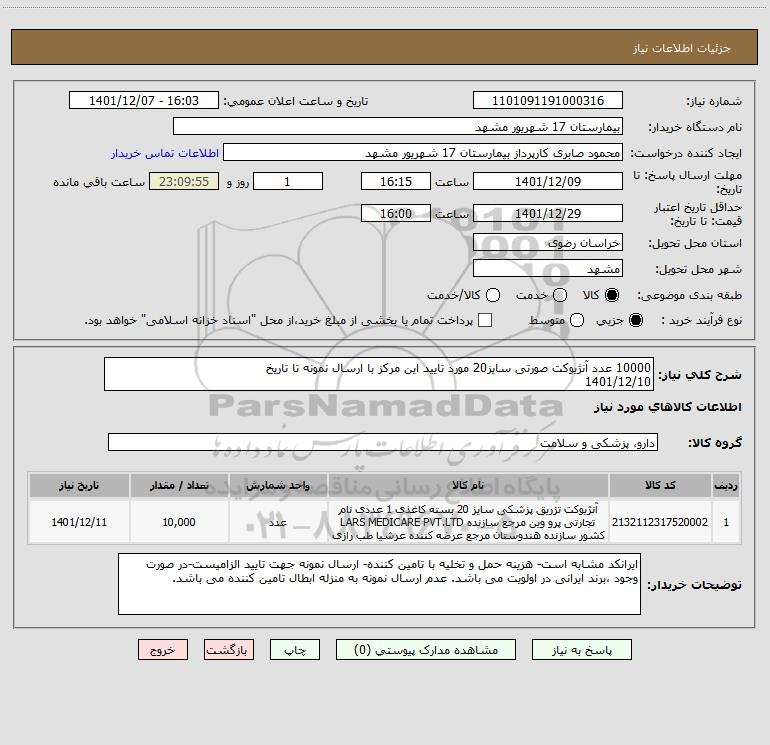This screenshot has width=770, height=745.
Task: Select the جزیی purchase type radio
Action: (x=635, y=320)
